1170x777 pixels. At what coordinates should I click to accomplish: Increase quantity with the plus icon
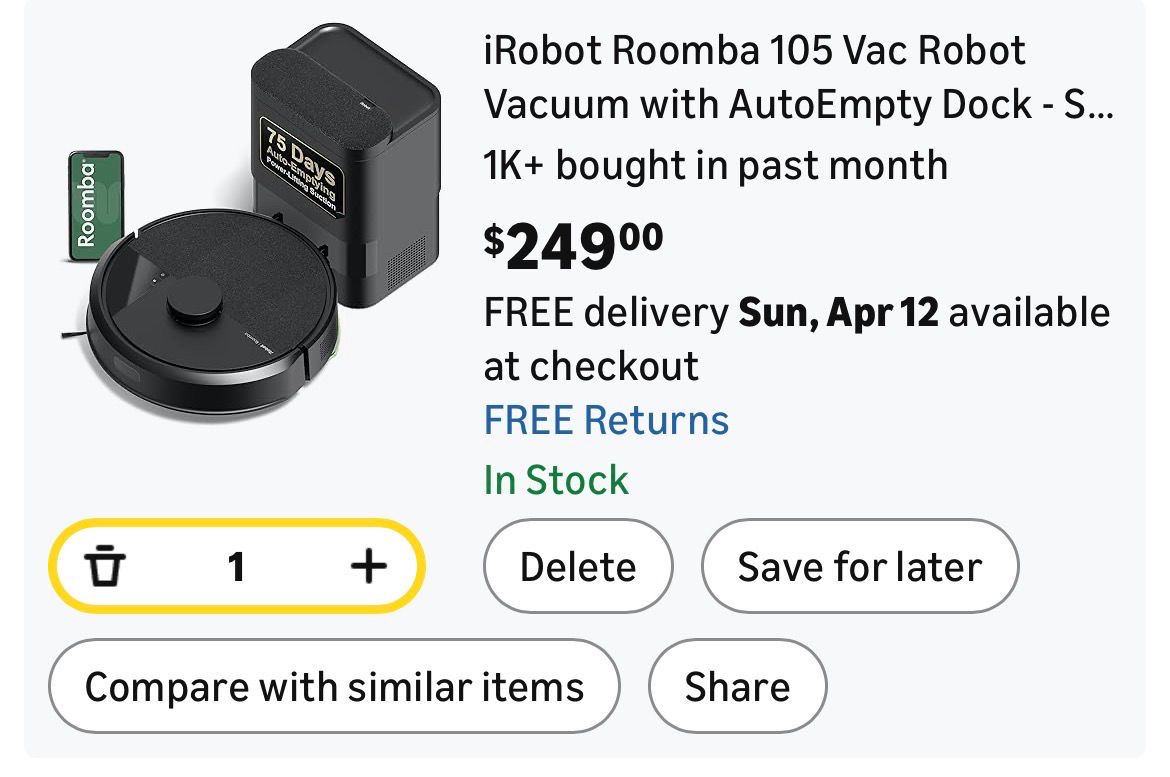368,568
